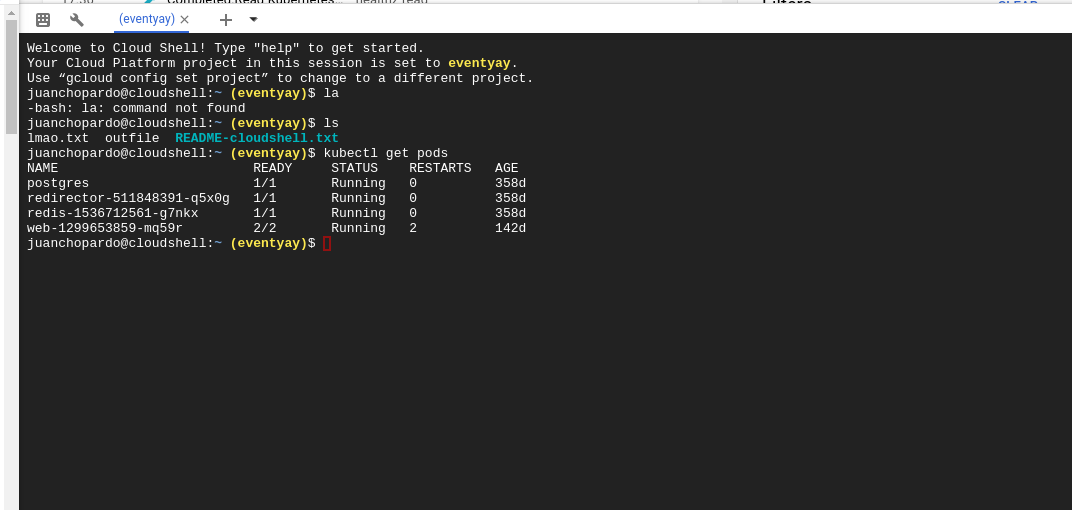Focus the terminal cursor at the prompt
The width and height of the screenshot is (1072, 510).
coord(327,243)
